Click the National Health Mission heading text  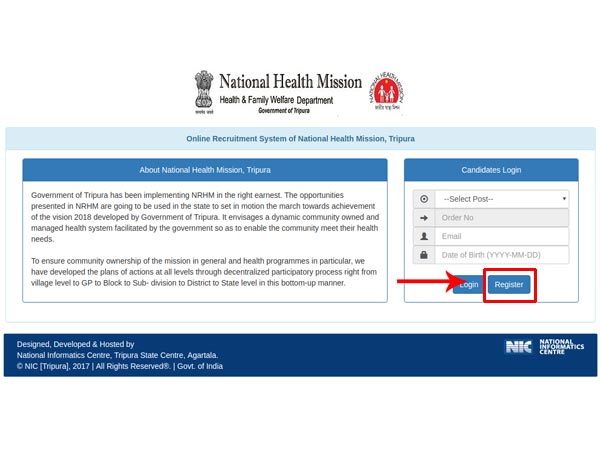(290, 82)
